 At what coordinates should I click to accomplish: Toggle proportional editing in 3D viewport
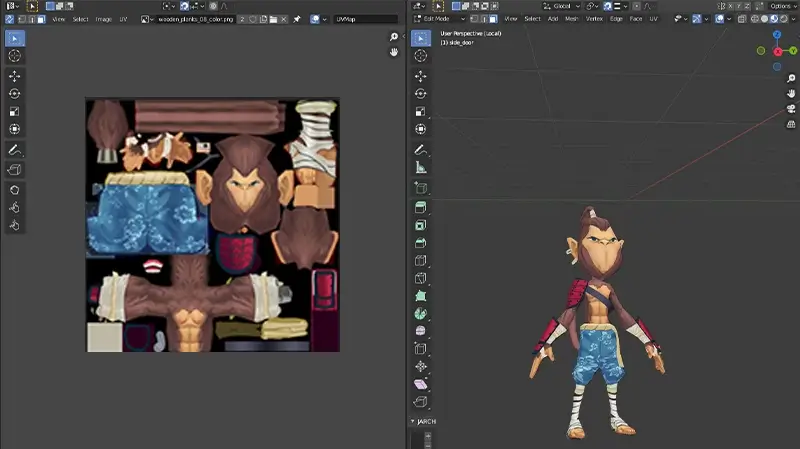click(x=636, y=6)
